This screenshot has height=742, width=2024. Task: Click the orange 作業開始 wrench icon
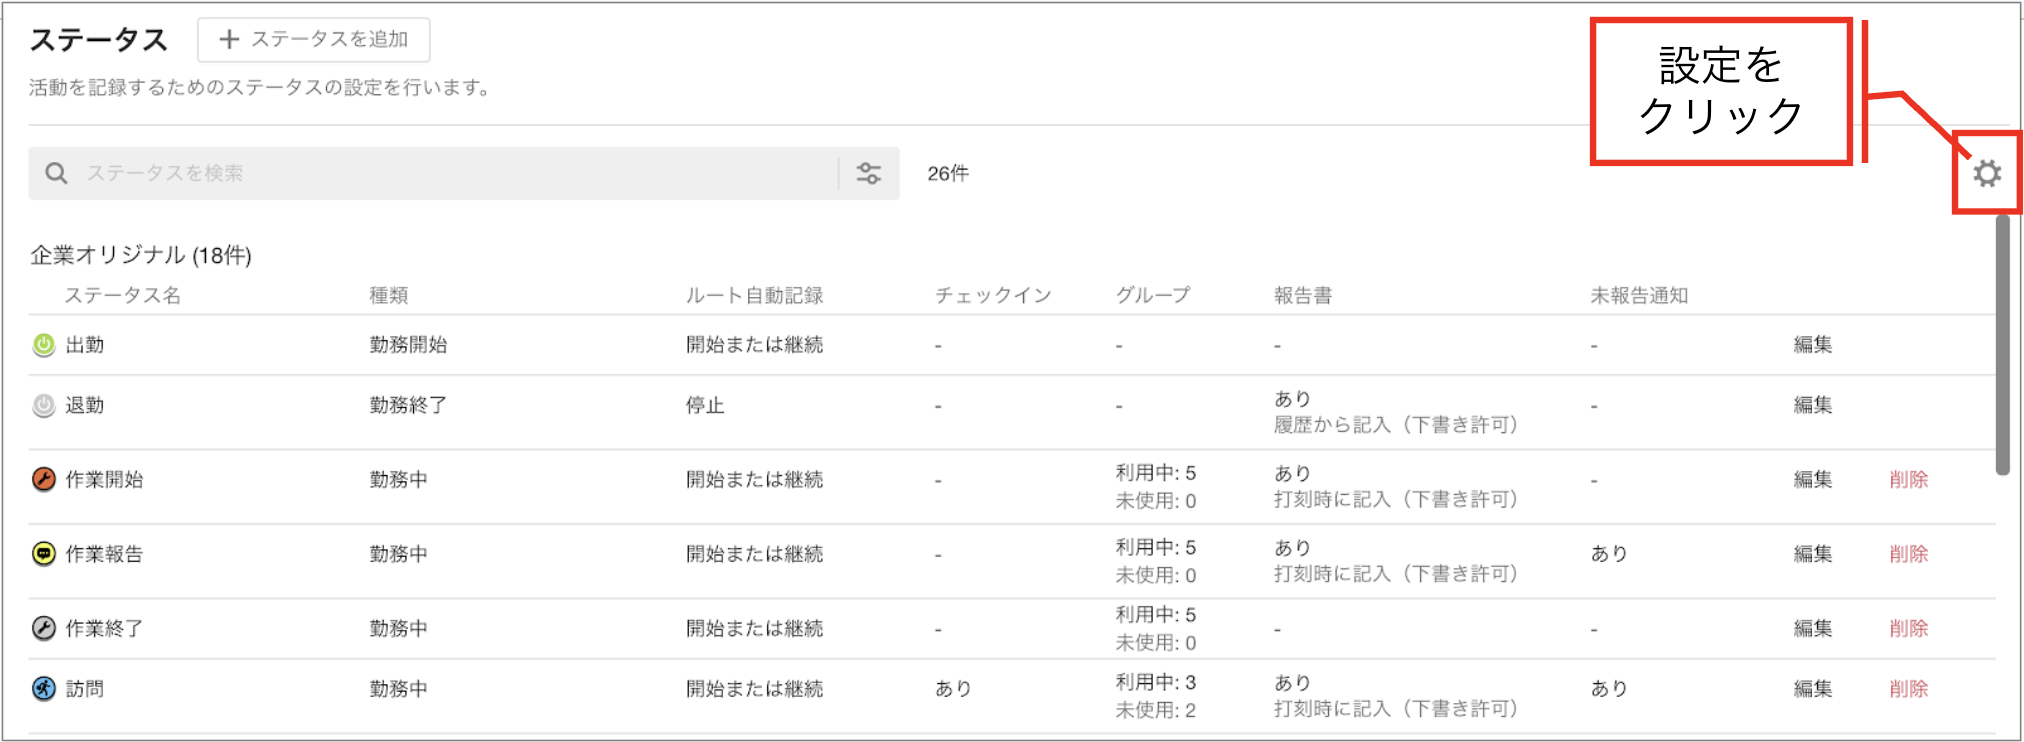click(44, 479)
